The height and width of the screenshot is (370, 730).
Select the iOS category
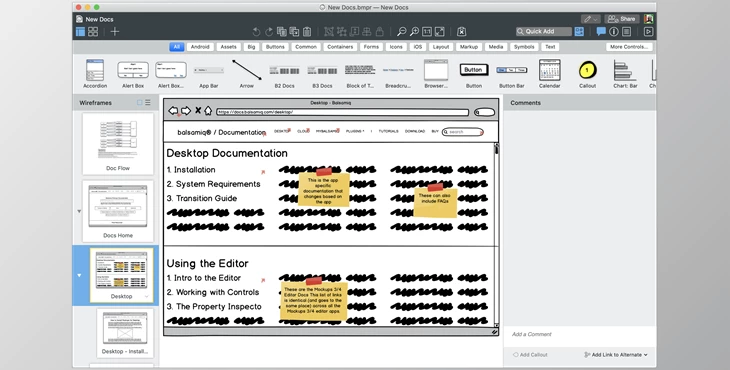click(x=418, y=47)
